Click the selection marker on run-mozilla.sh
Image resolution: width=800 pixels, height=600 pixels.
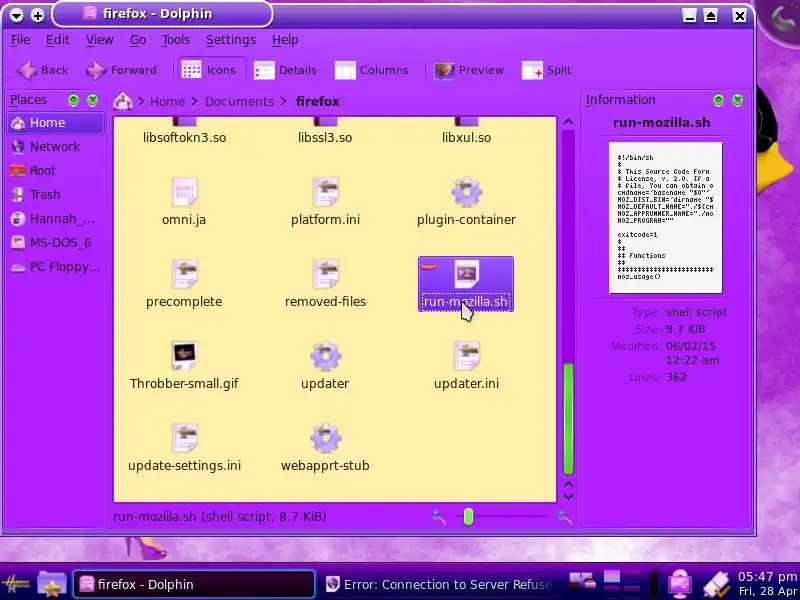point(429,266)
